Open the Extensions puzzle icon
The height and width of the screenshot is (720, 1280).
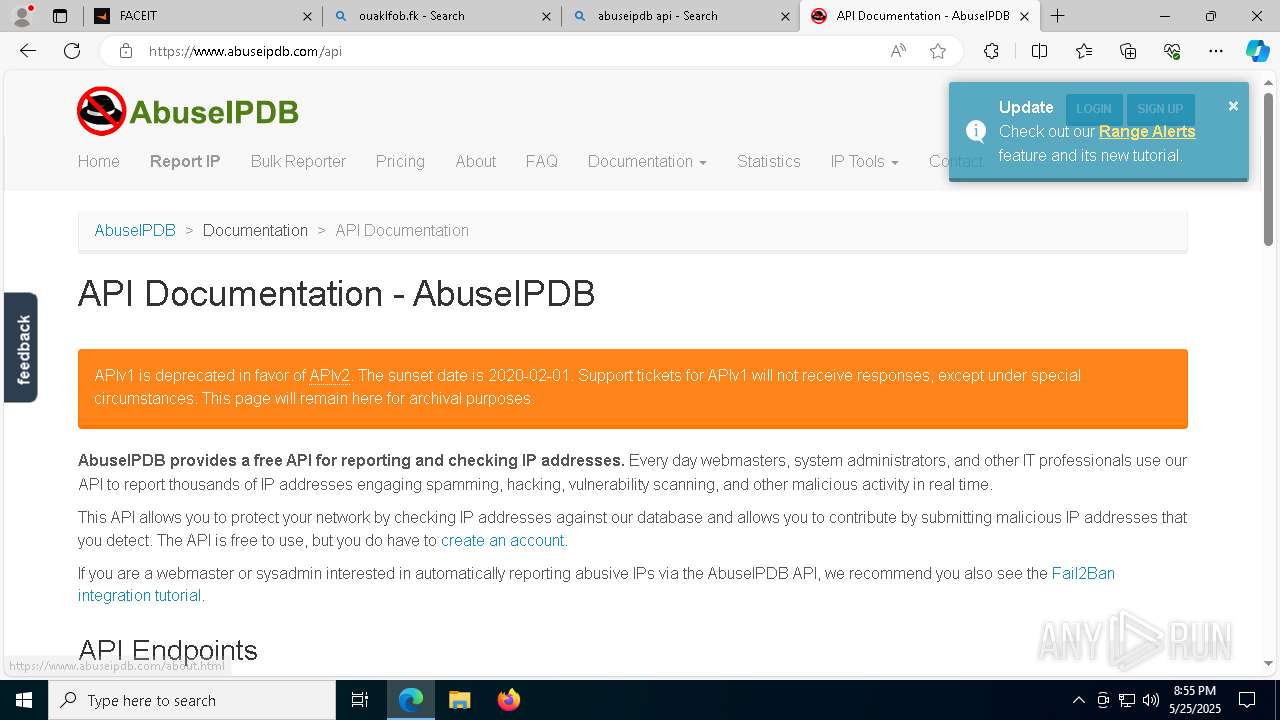(991, 51)
